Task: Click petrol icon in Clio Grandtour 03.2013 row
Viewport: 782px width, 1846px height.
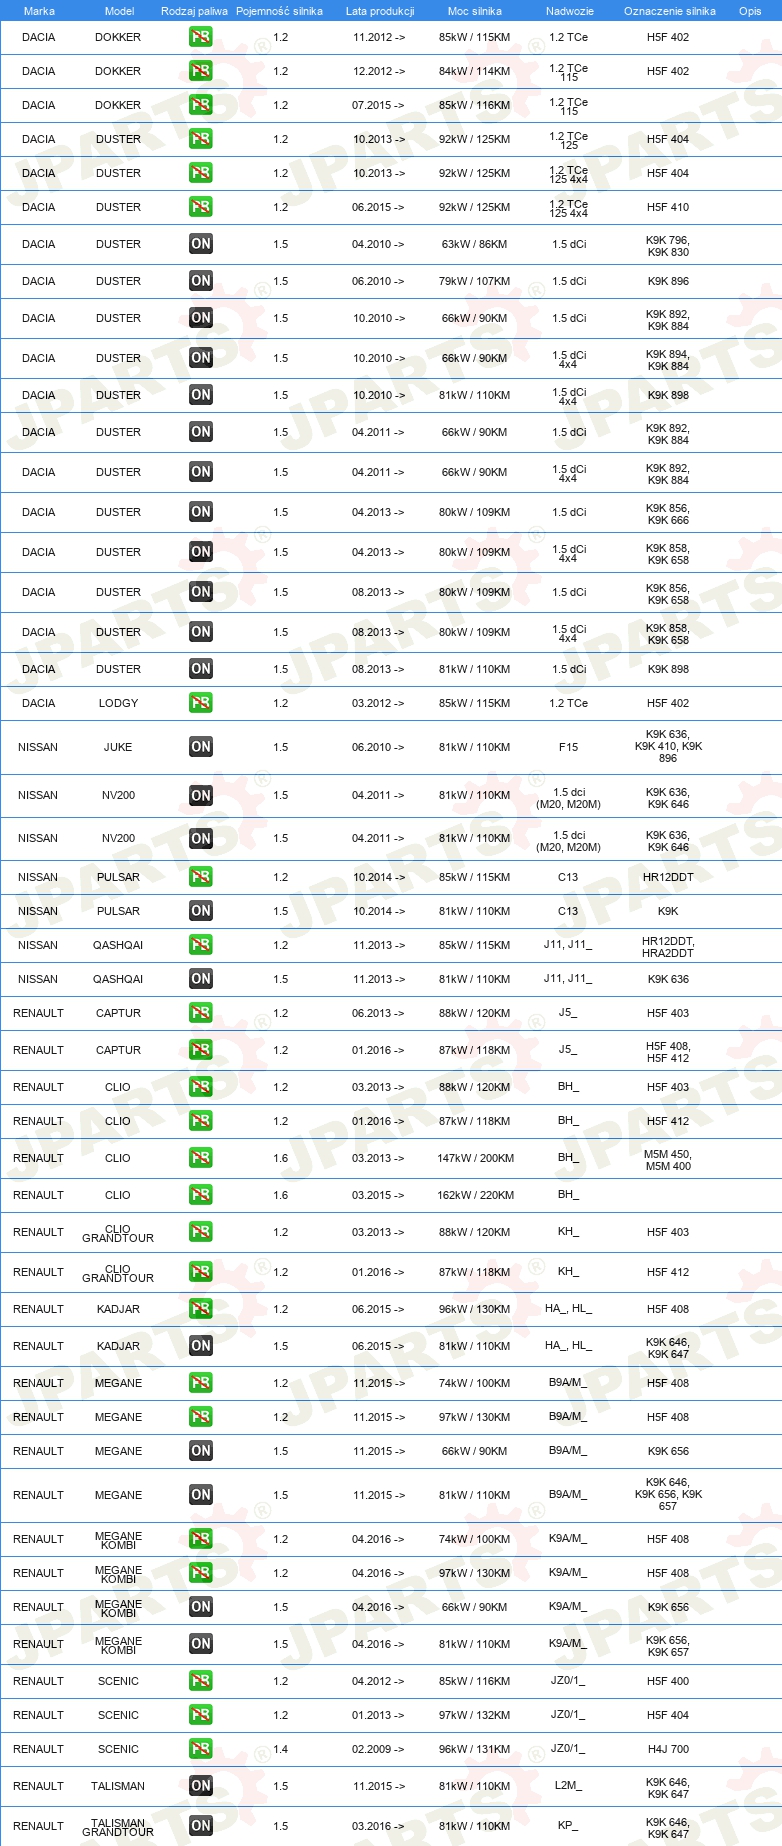Action: (x=200, y=1232)
